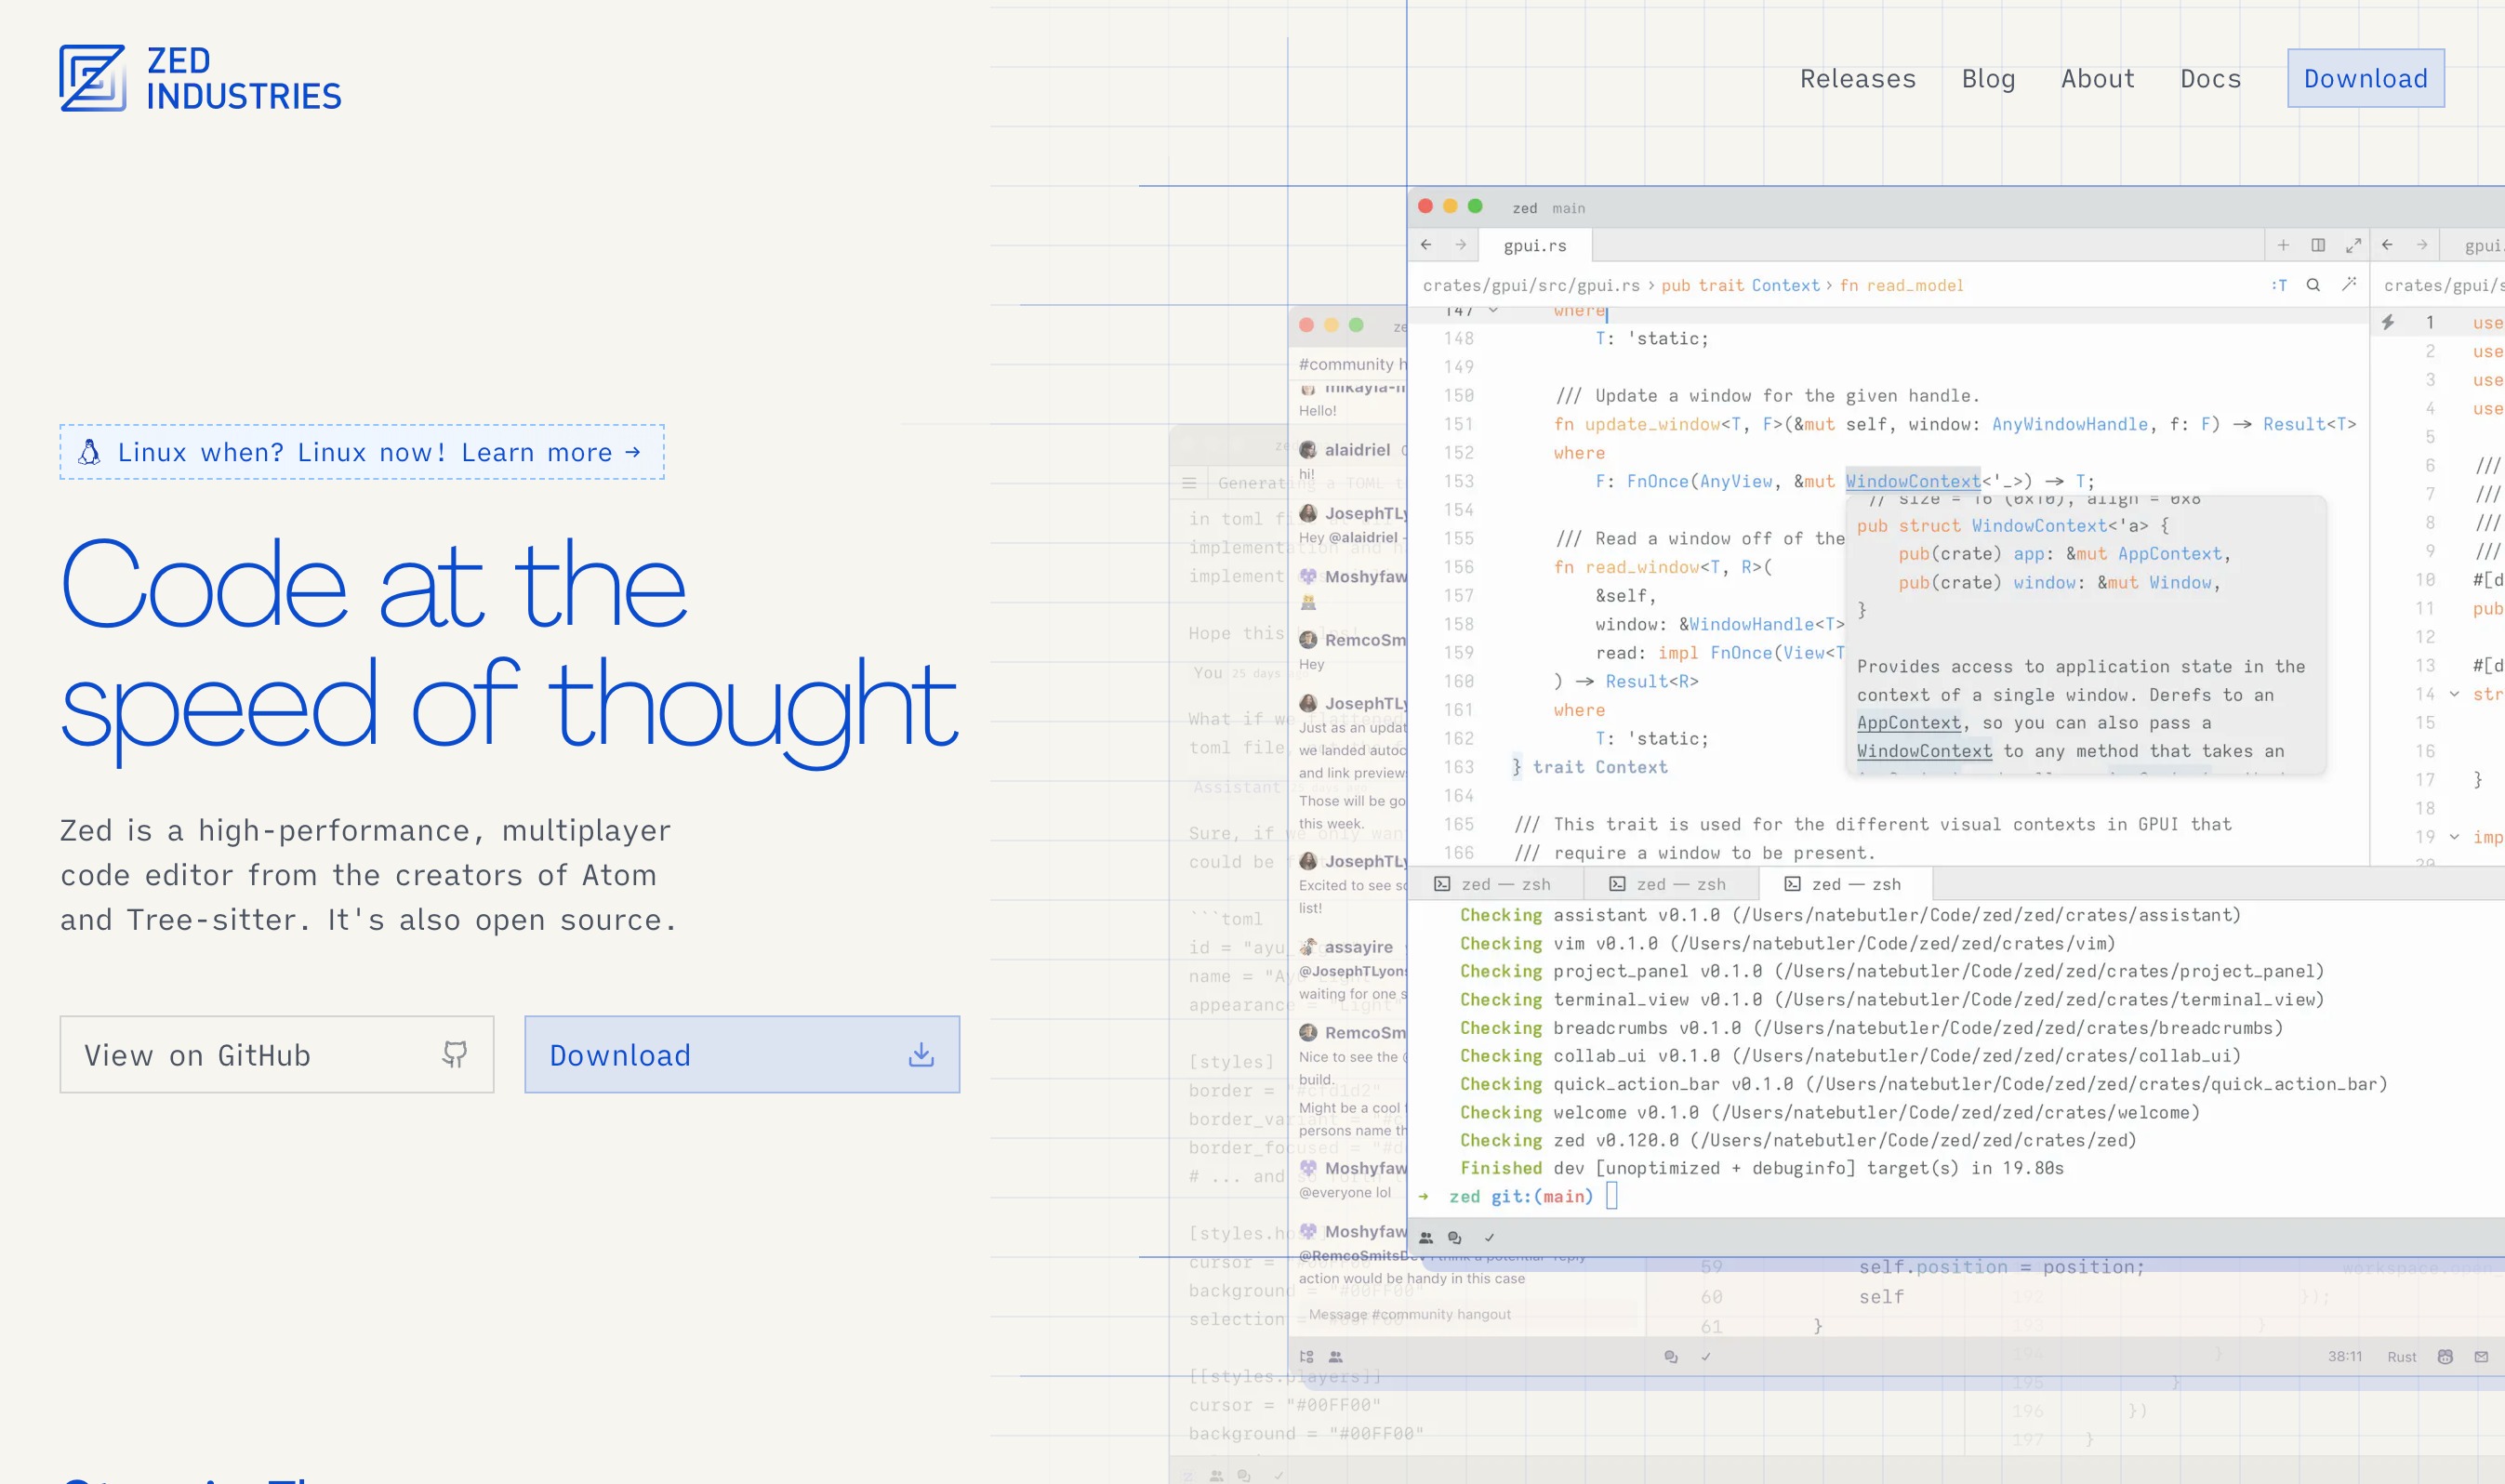Open About in the top navigation

coord(2098,79)
